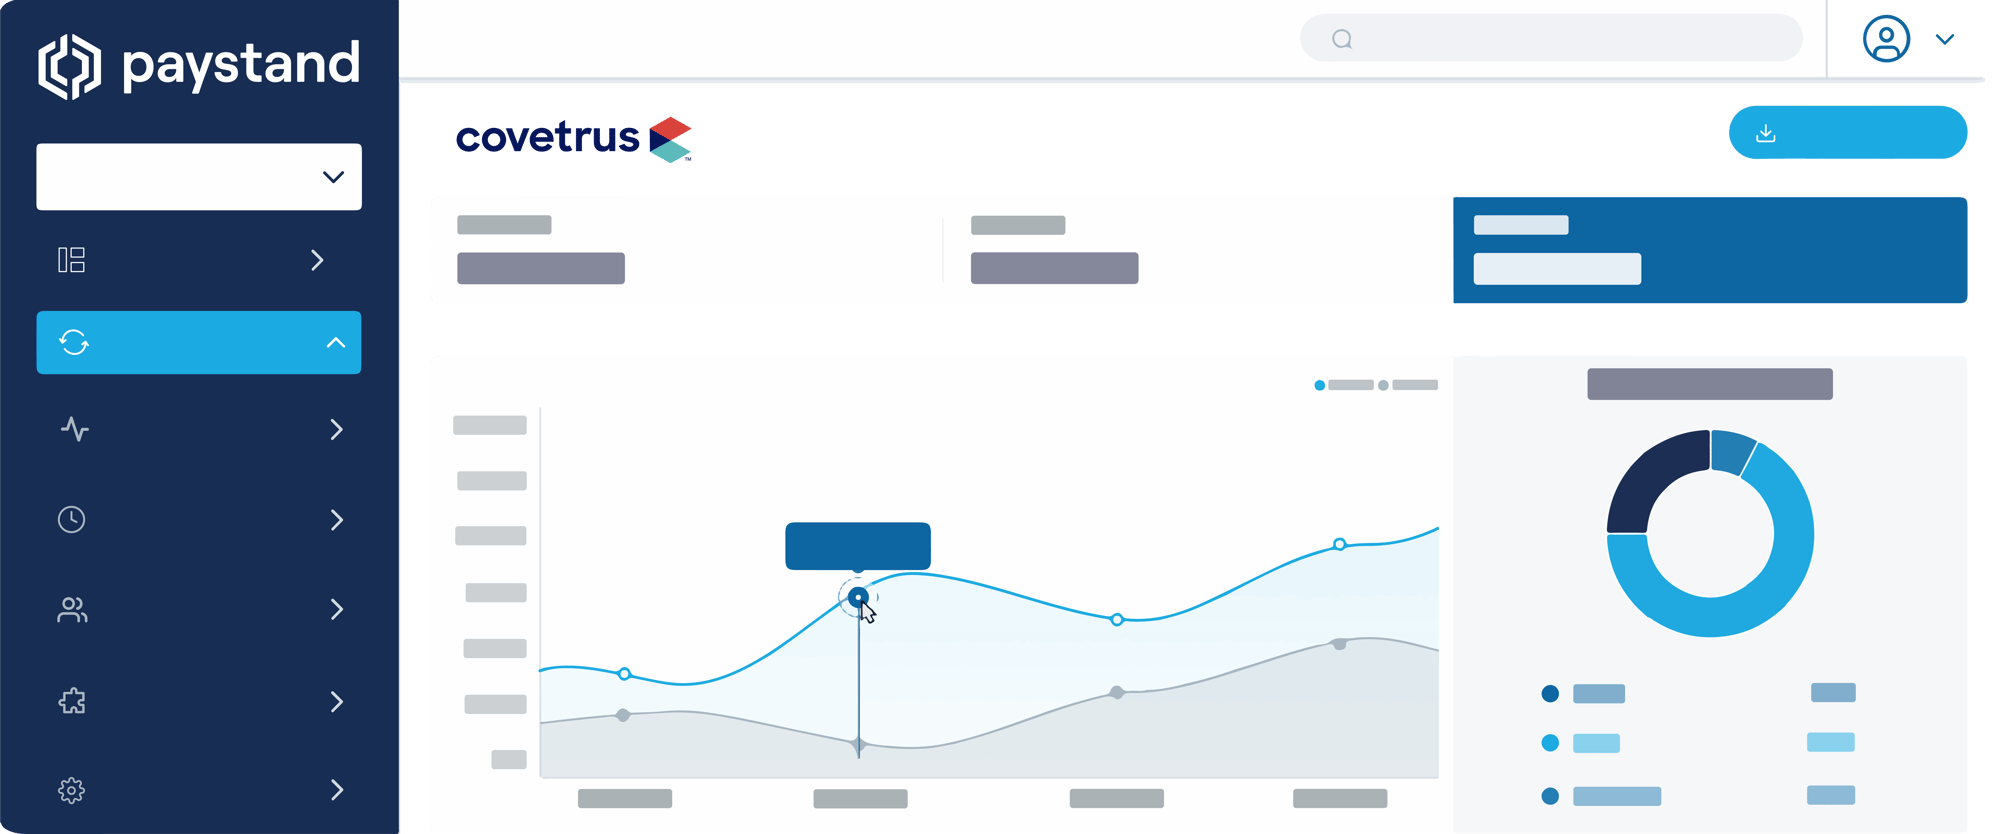Click the third gray line data point

point(1117,692)
